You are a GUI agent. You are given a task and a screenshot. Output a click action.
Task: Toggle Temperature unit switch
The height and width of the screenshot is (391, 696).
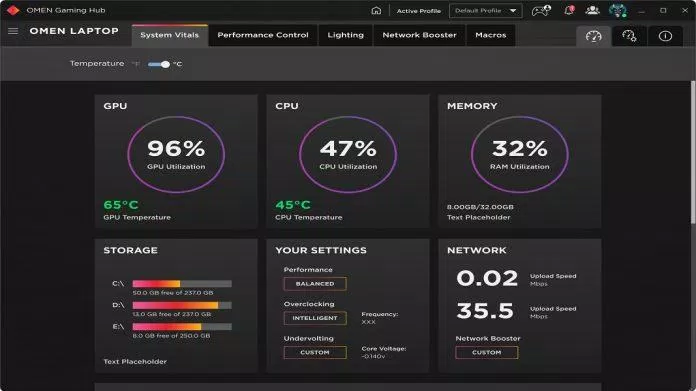(x=159, y=64)
